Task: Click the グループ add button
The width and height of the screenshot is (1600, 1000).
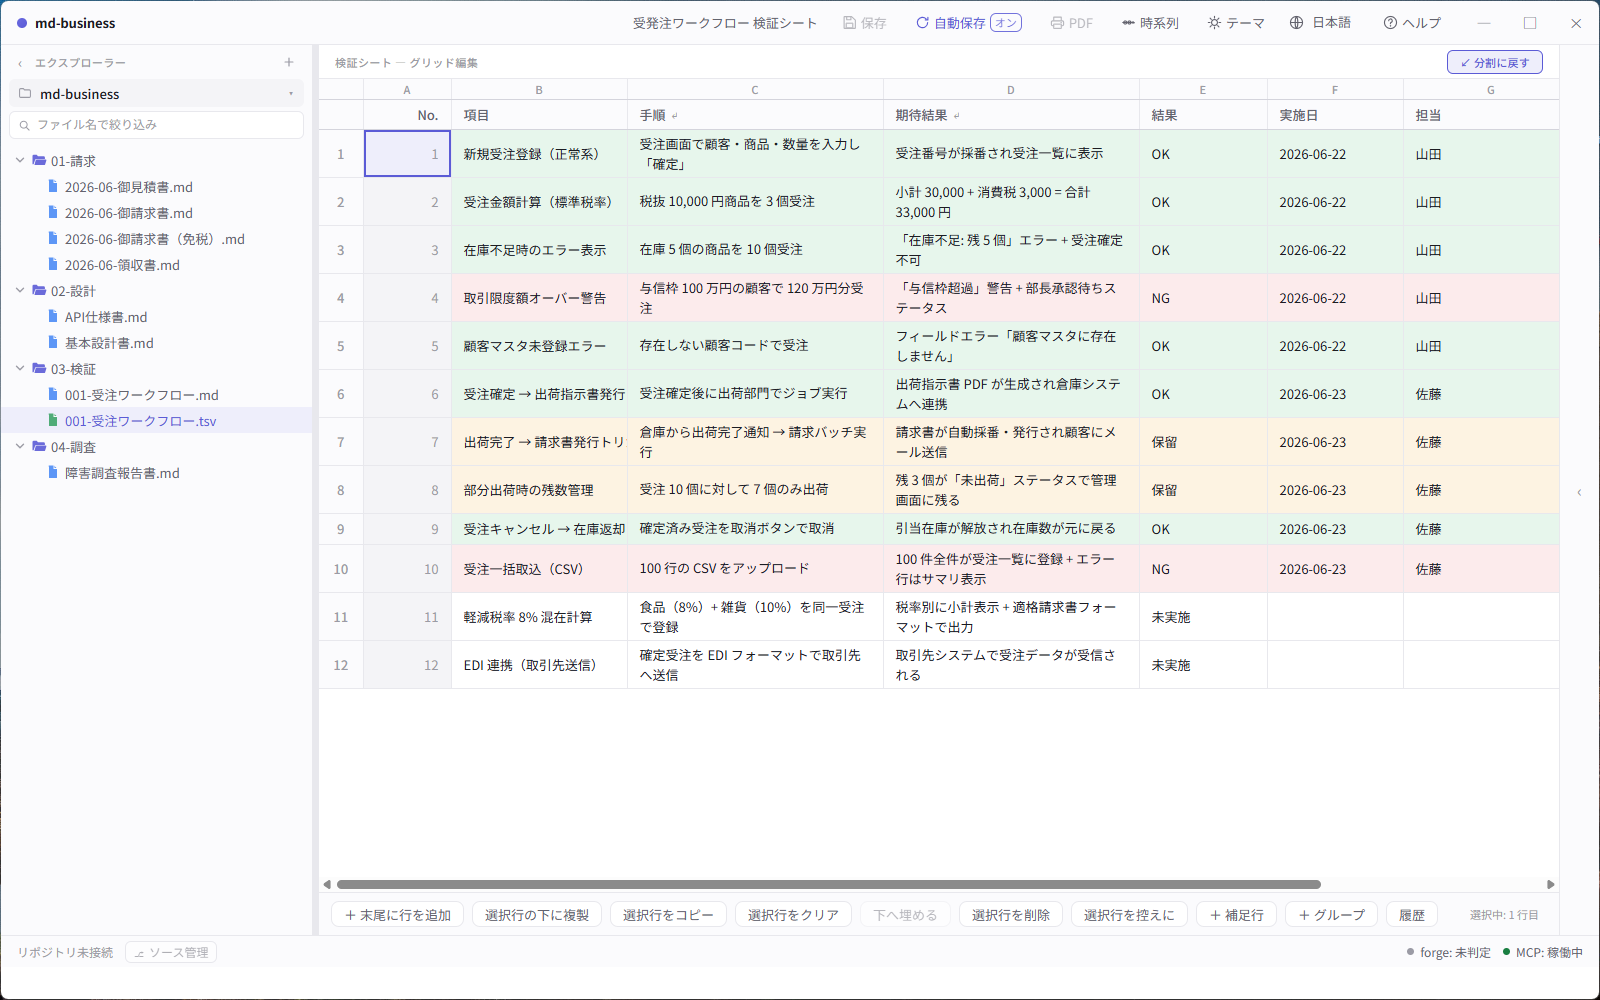Action: (1331, 915)
